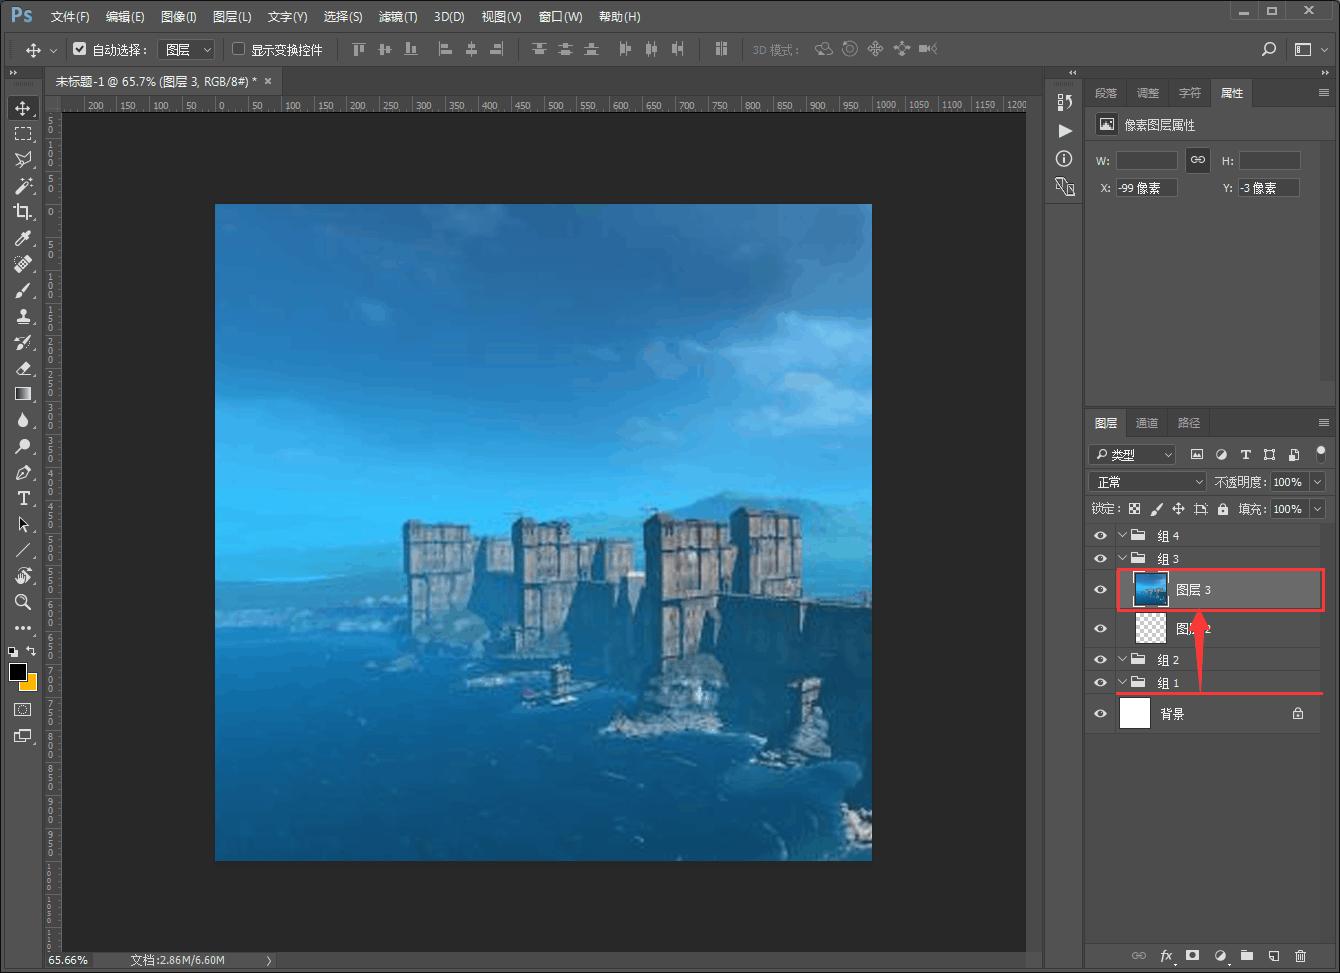The width and height of the screenshot is (1340, 973).
Task: Activate the Zoom tool in toolbar
Action: pos(23,602)
